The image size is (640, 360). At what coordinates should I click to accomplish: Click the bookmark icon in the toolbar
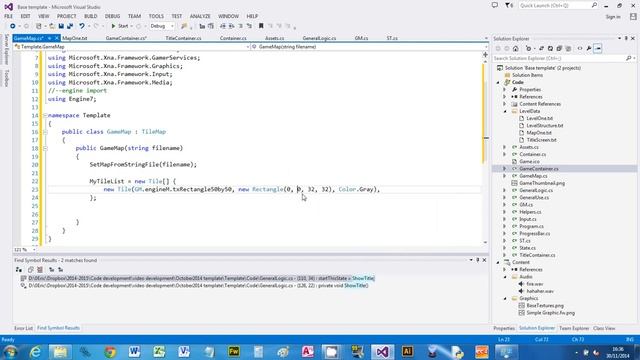261,26
